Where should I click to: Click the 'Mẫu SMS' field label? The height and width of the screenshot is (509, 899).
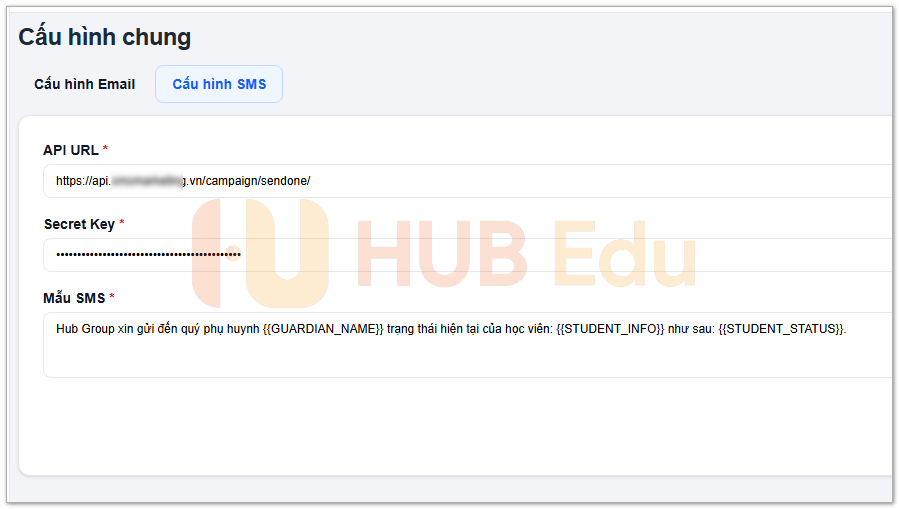75,297
